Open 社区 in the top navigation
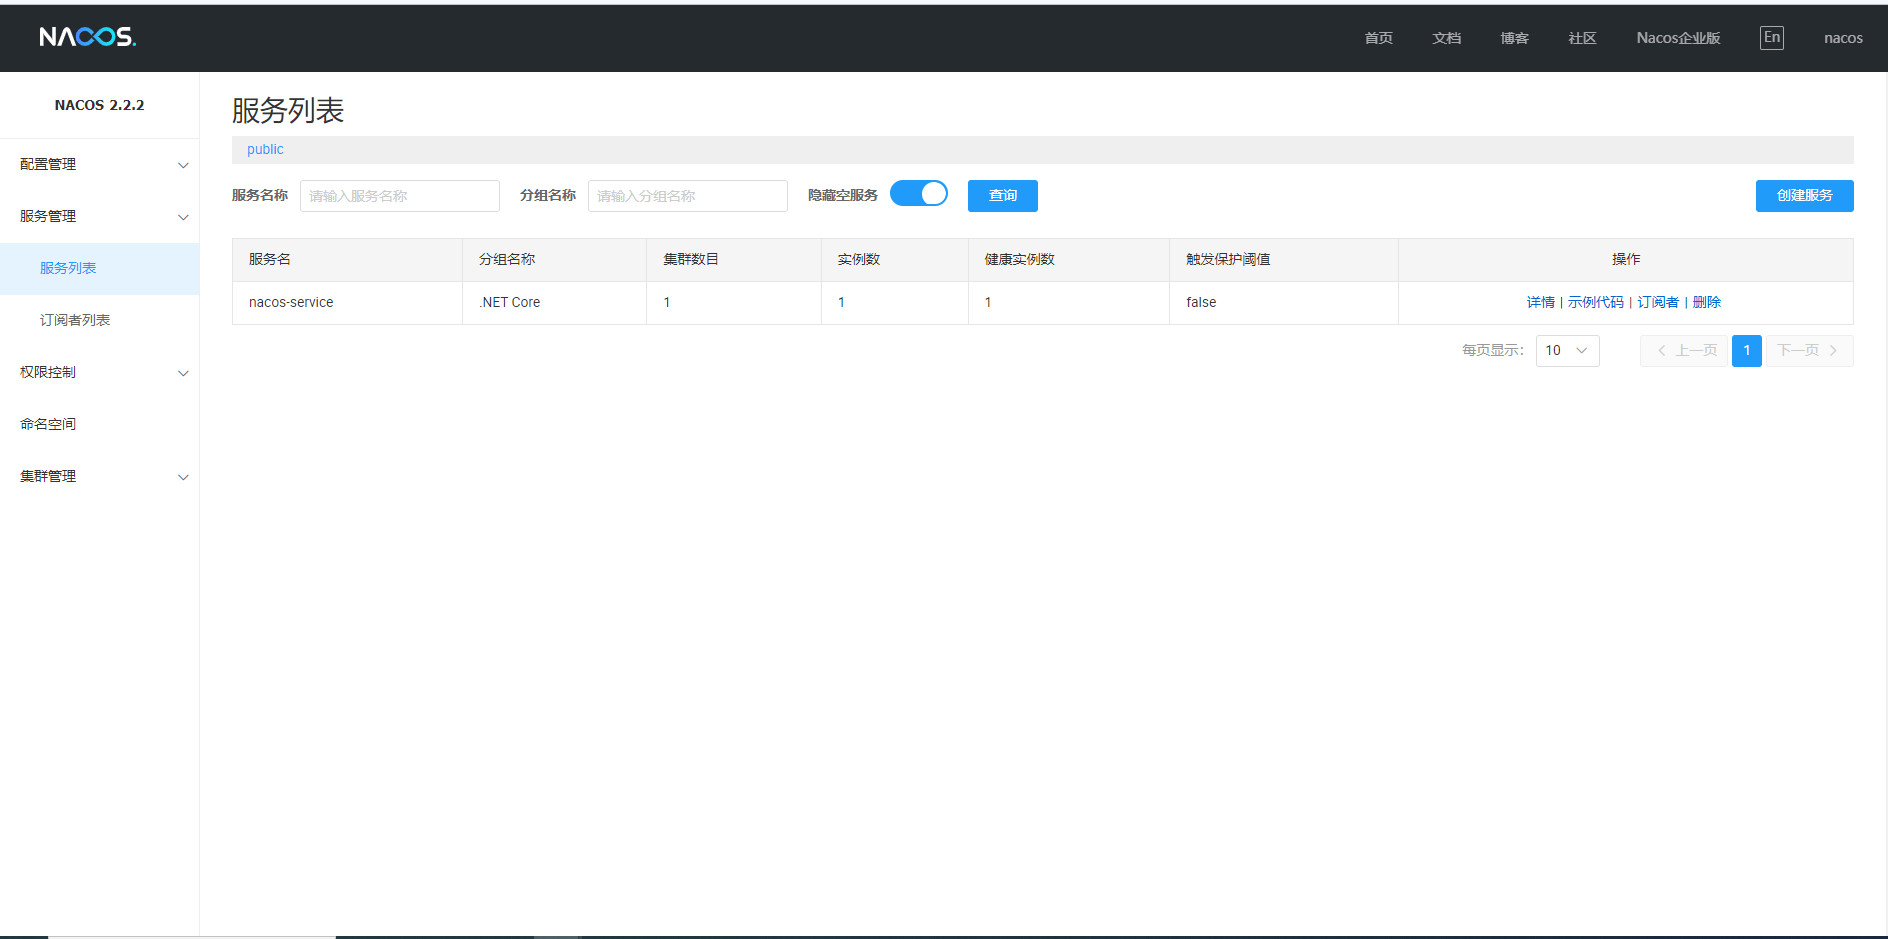This screenshot has width=1888, height=939. tap(1582, 38)
